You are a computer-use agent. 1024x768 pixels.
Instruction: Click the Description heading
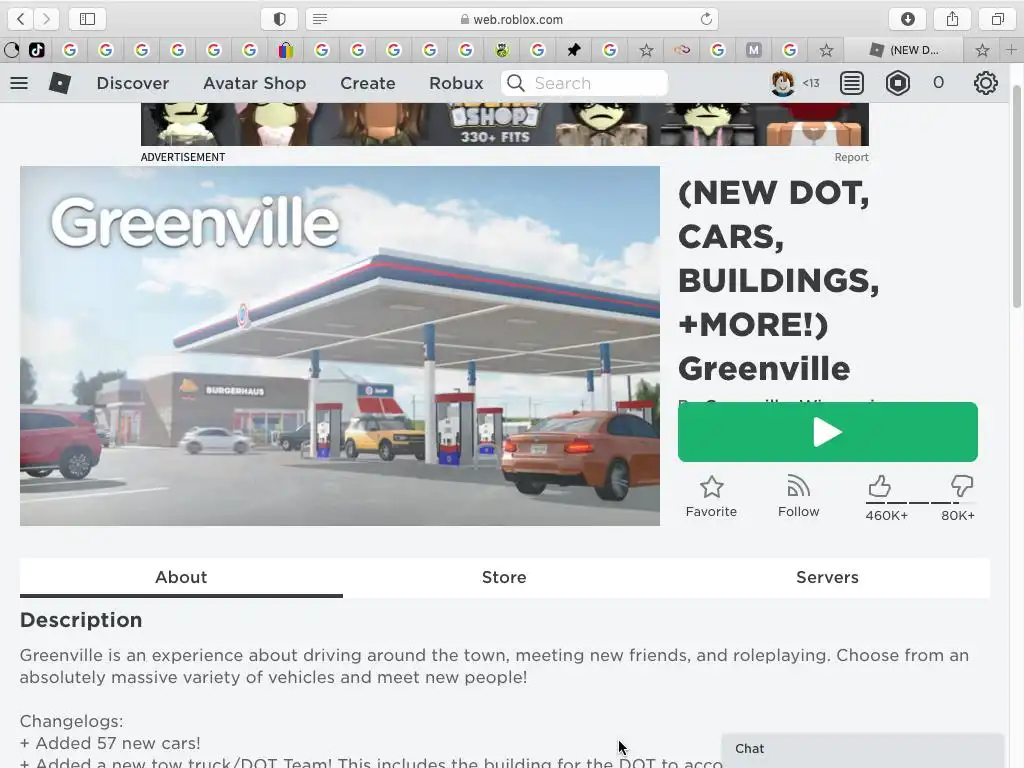pyautogui.click(x=81, y=620)
